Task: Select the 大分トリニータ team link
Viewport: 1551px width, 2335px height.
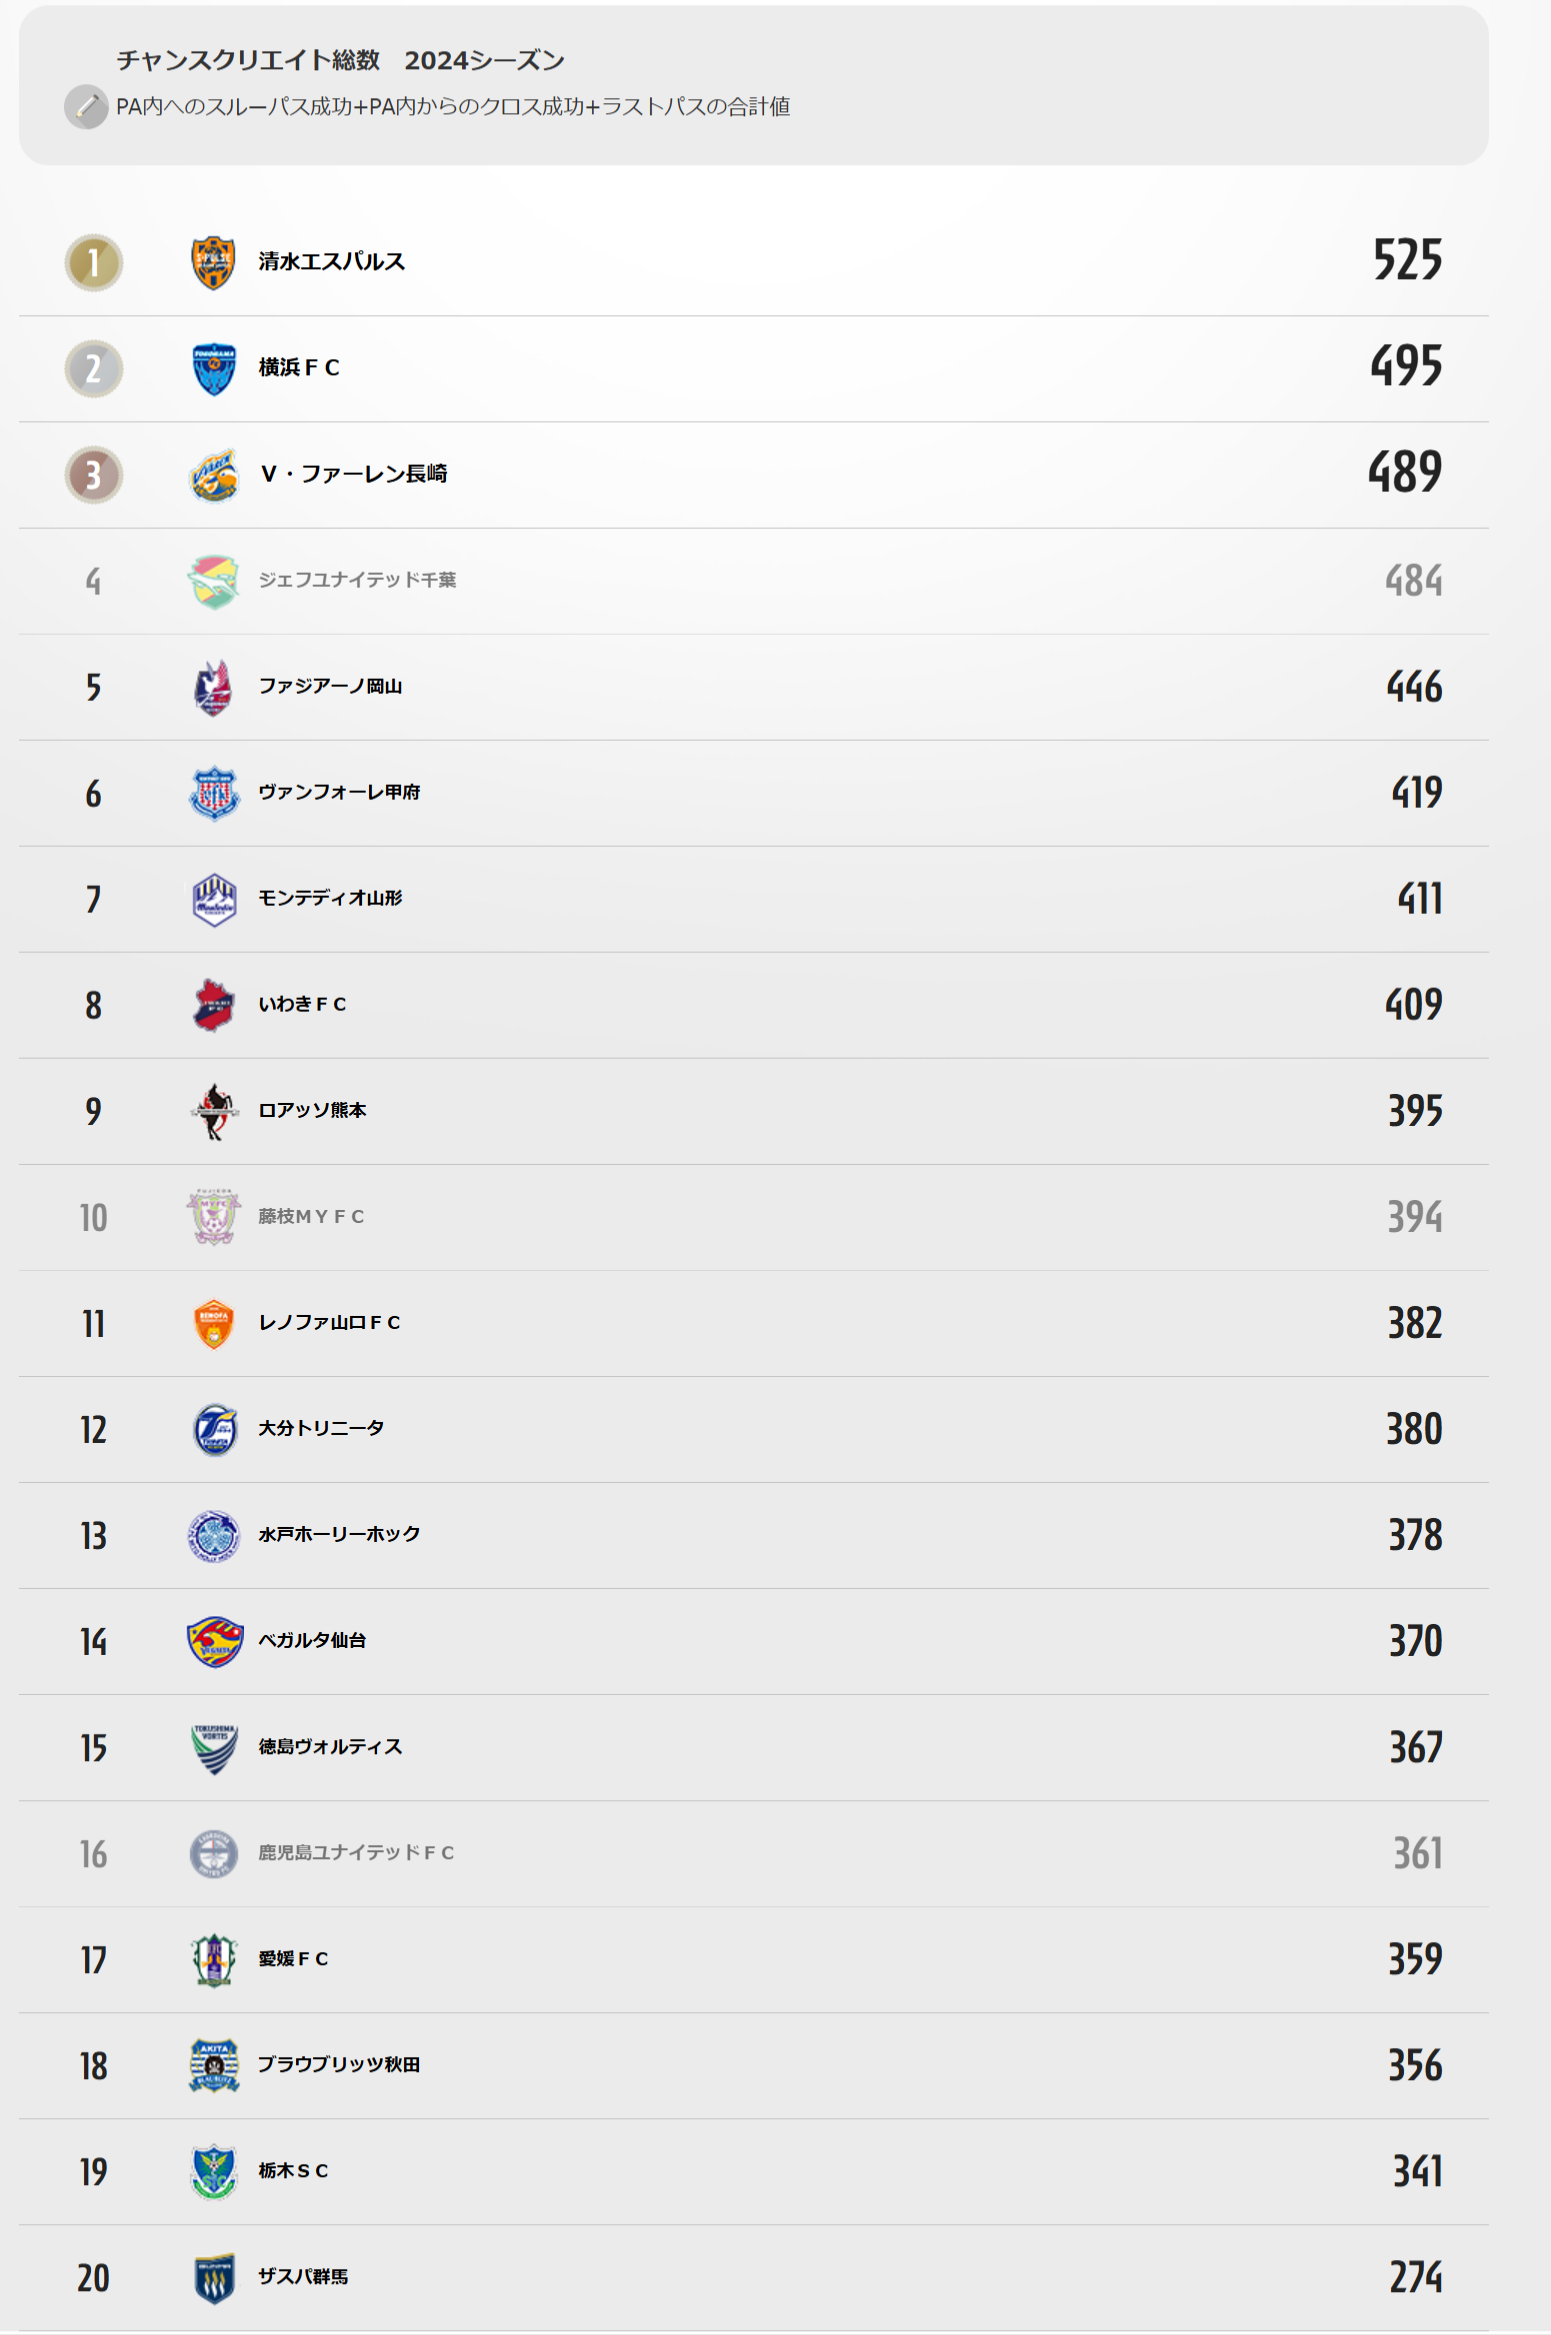Action: point(321,1428)
